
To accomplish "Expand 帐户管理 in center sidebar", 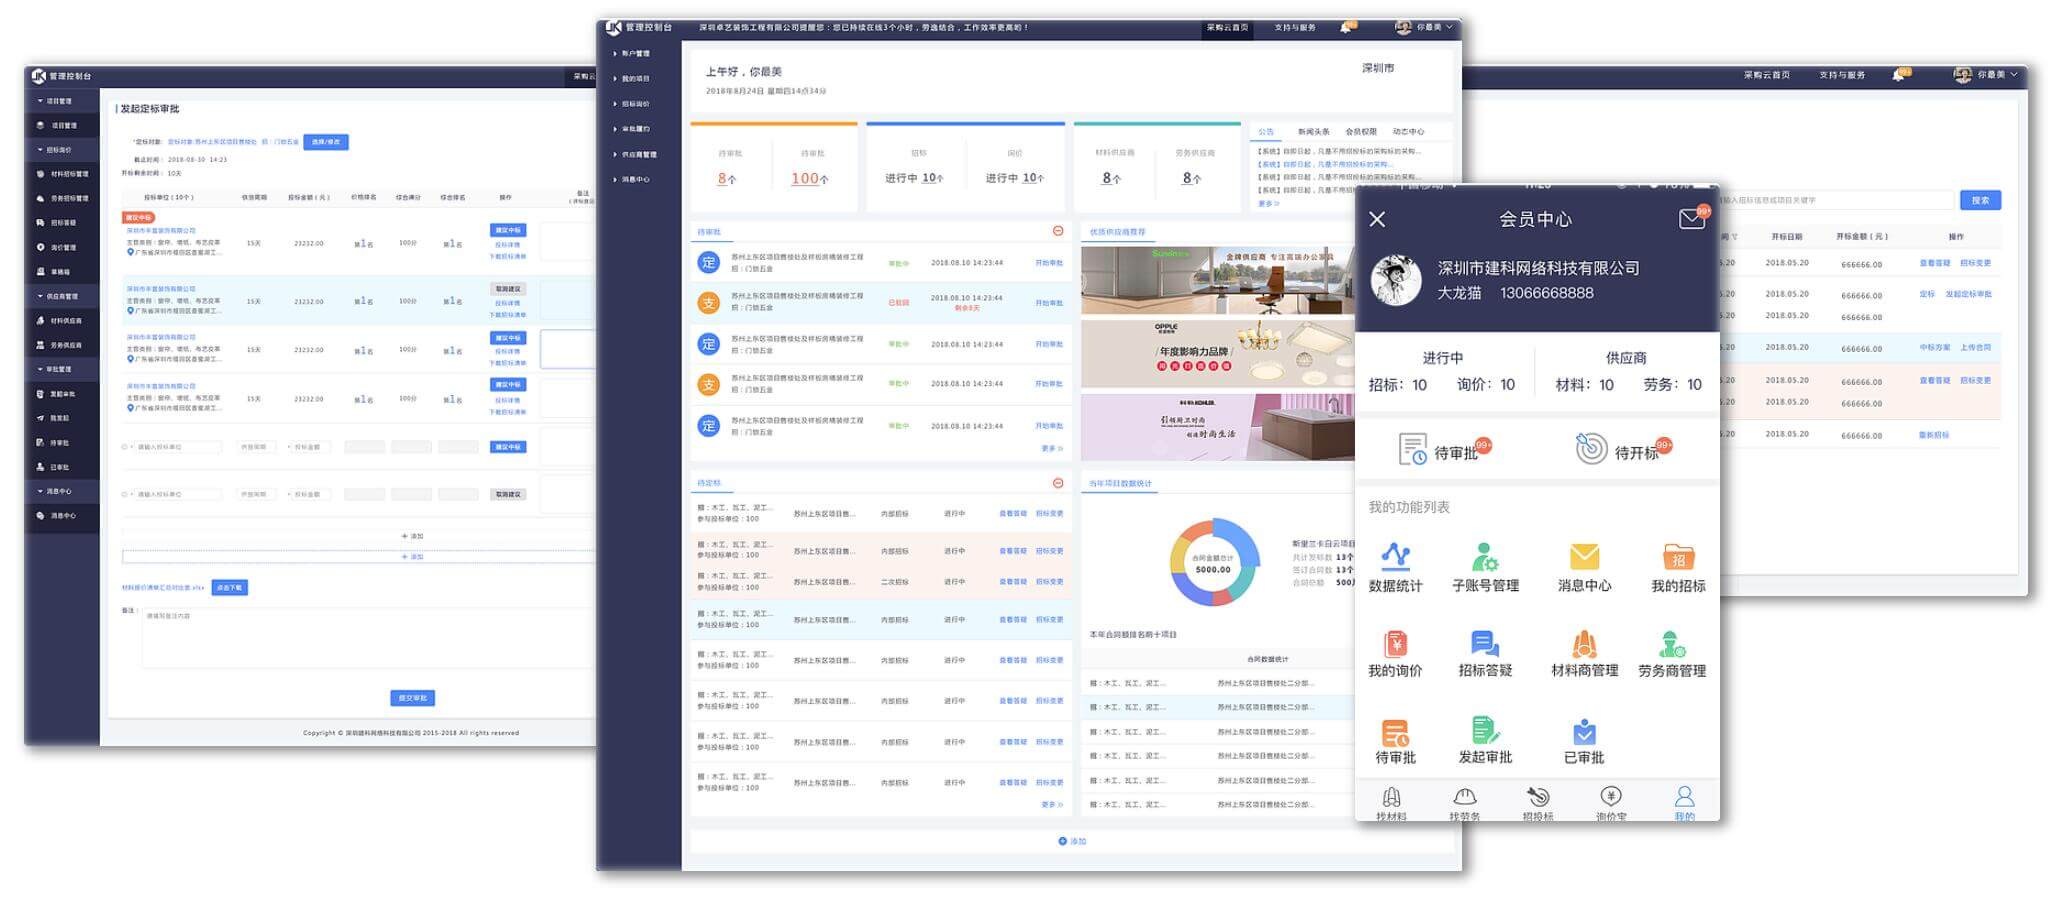I will click(x=634, y=53).
